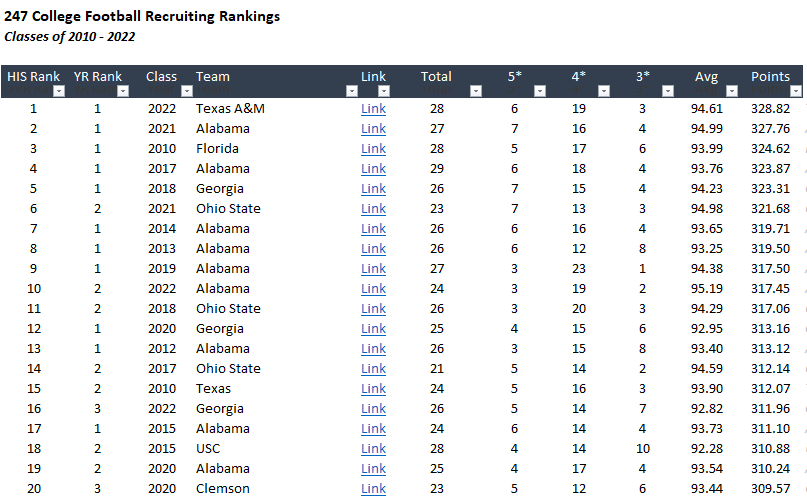
Task: Expand the 5* column filter arrow
Action: (x=540, y=91)
